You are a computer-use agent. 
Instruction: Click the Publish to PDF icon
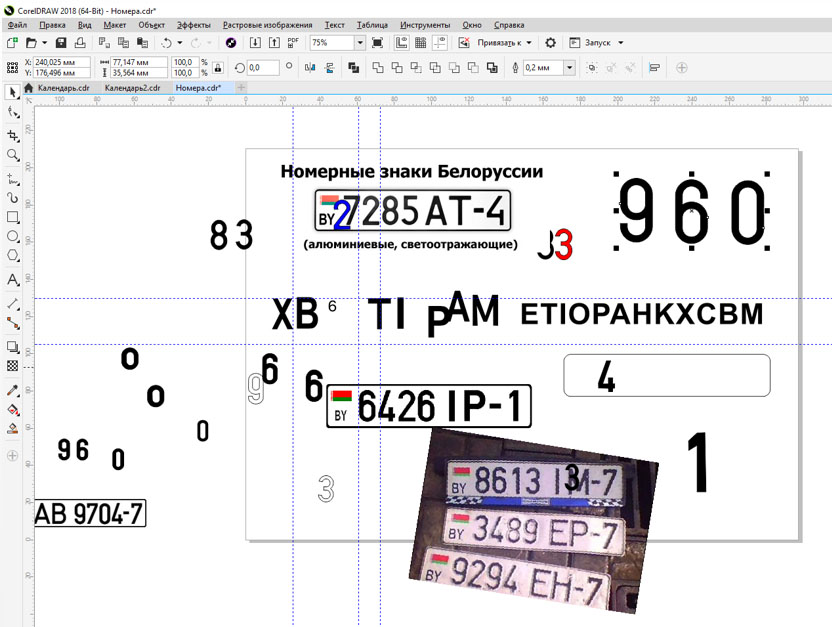tap(293, 43)
